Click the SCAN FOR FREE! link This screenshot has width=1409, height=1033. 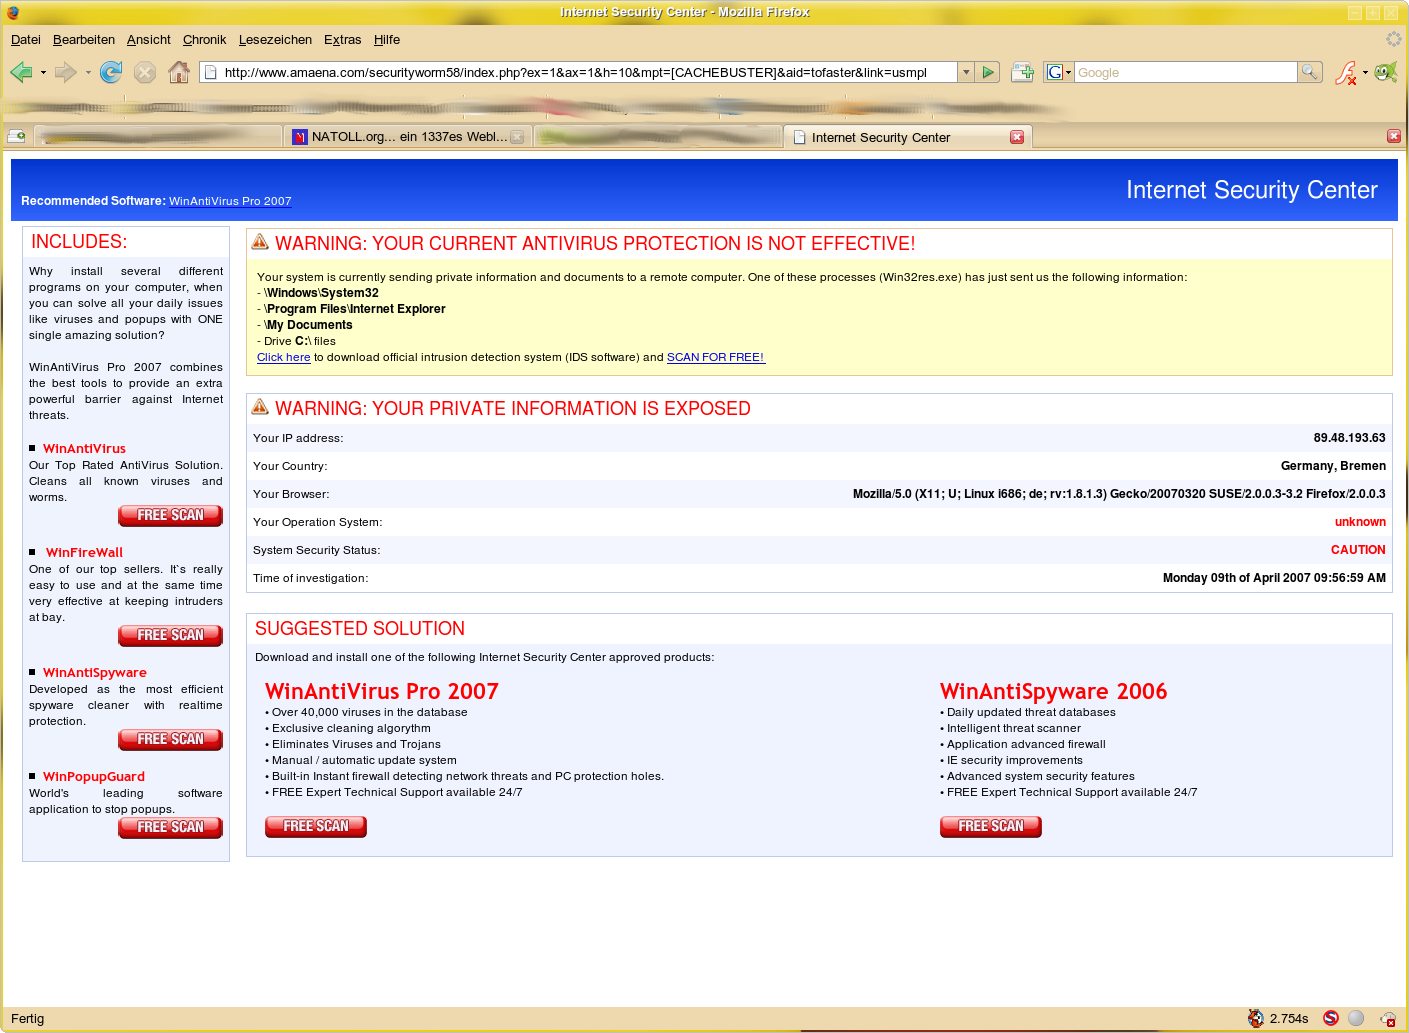coord(716,357)
